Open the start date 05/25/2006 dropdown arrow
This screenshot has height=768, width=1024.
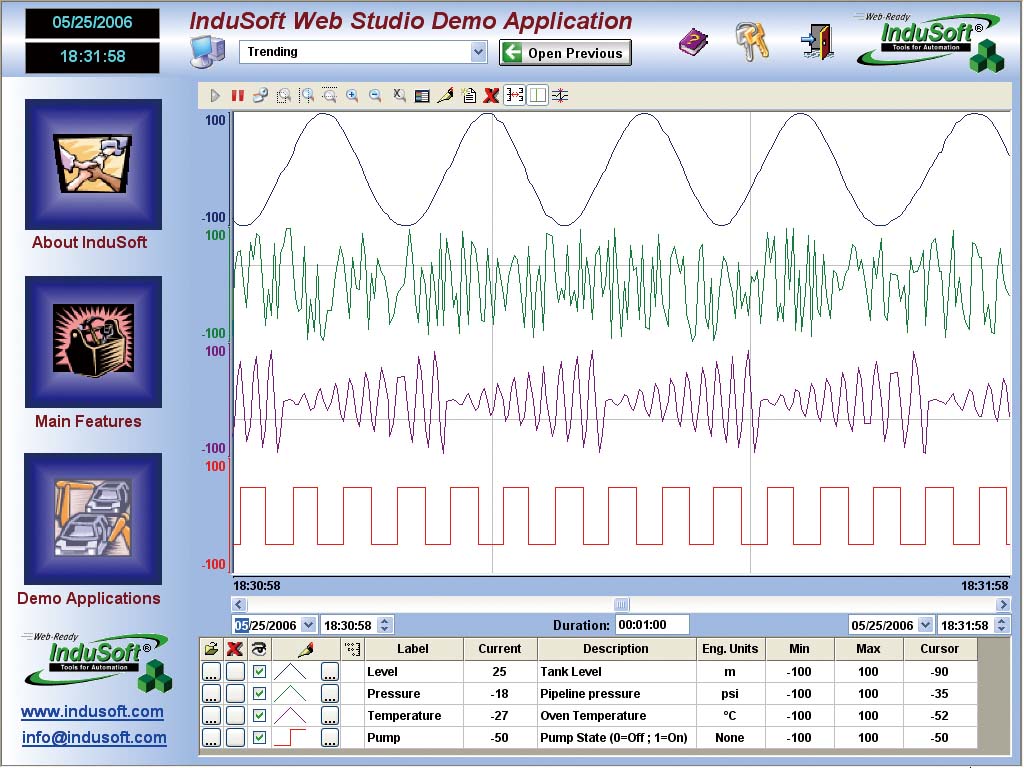click(308, 625)
